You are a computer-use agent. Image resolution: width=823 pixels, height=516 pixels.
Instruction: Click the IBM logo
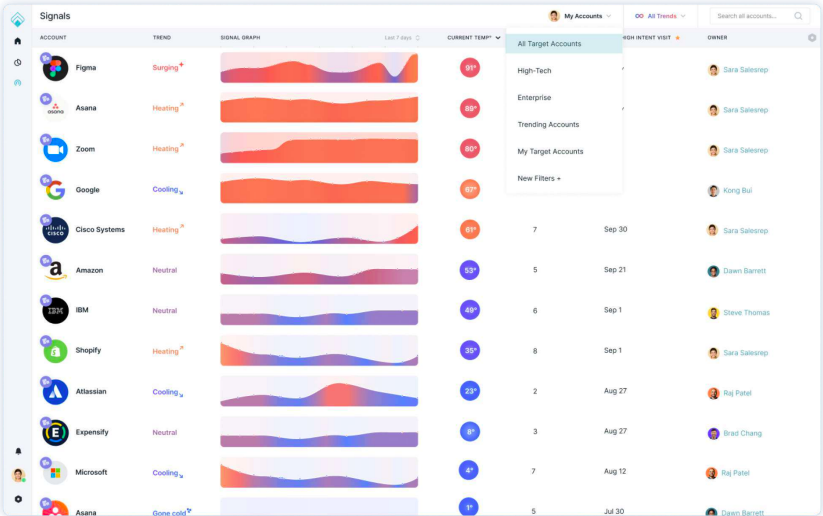tap(56, 311)
